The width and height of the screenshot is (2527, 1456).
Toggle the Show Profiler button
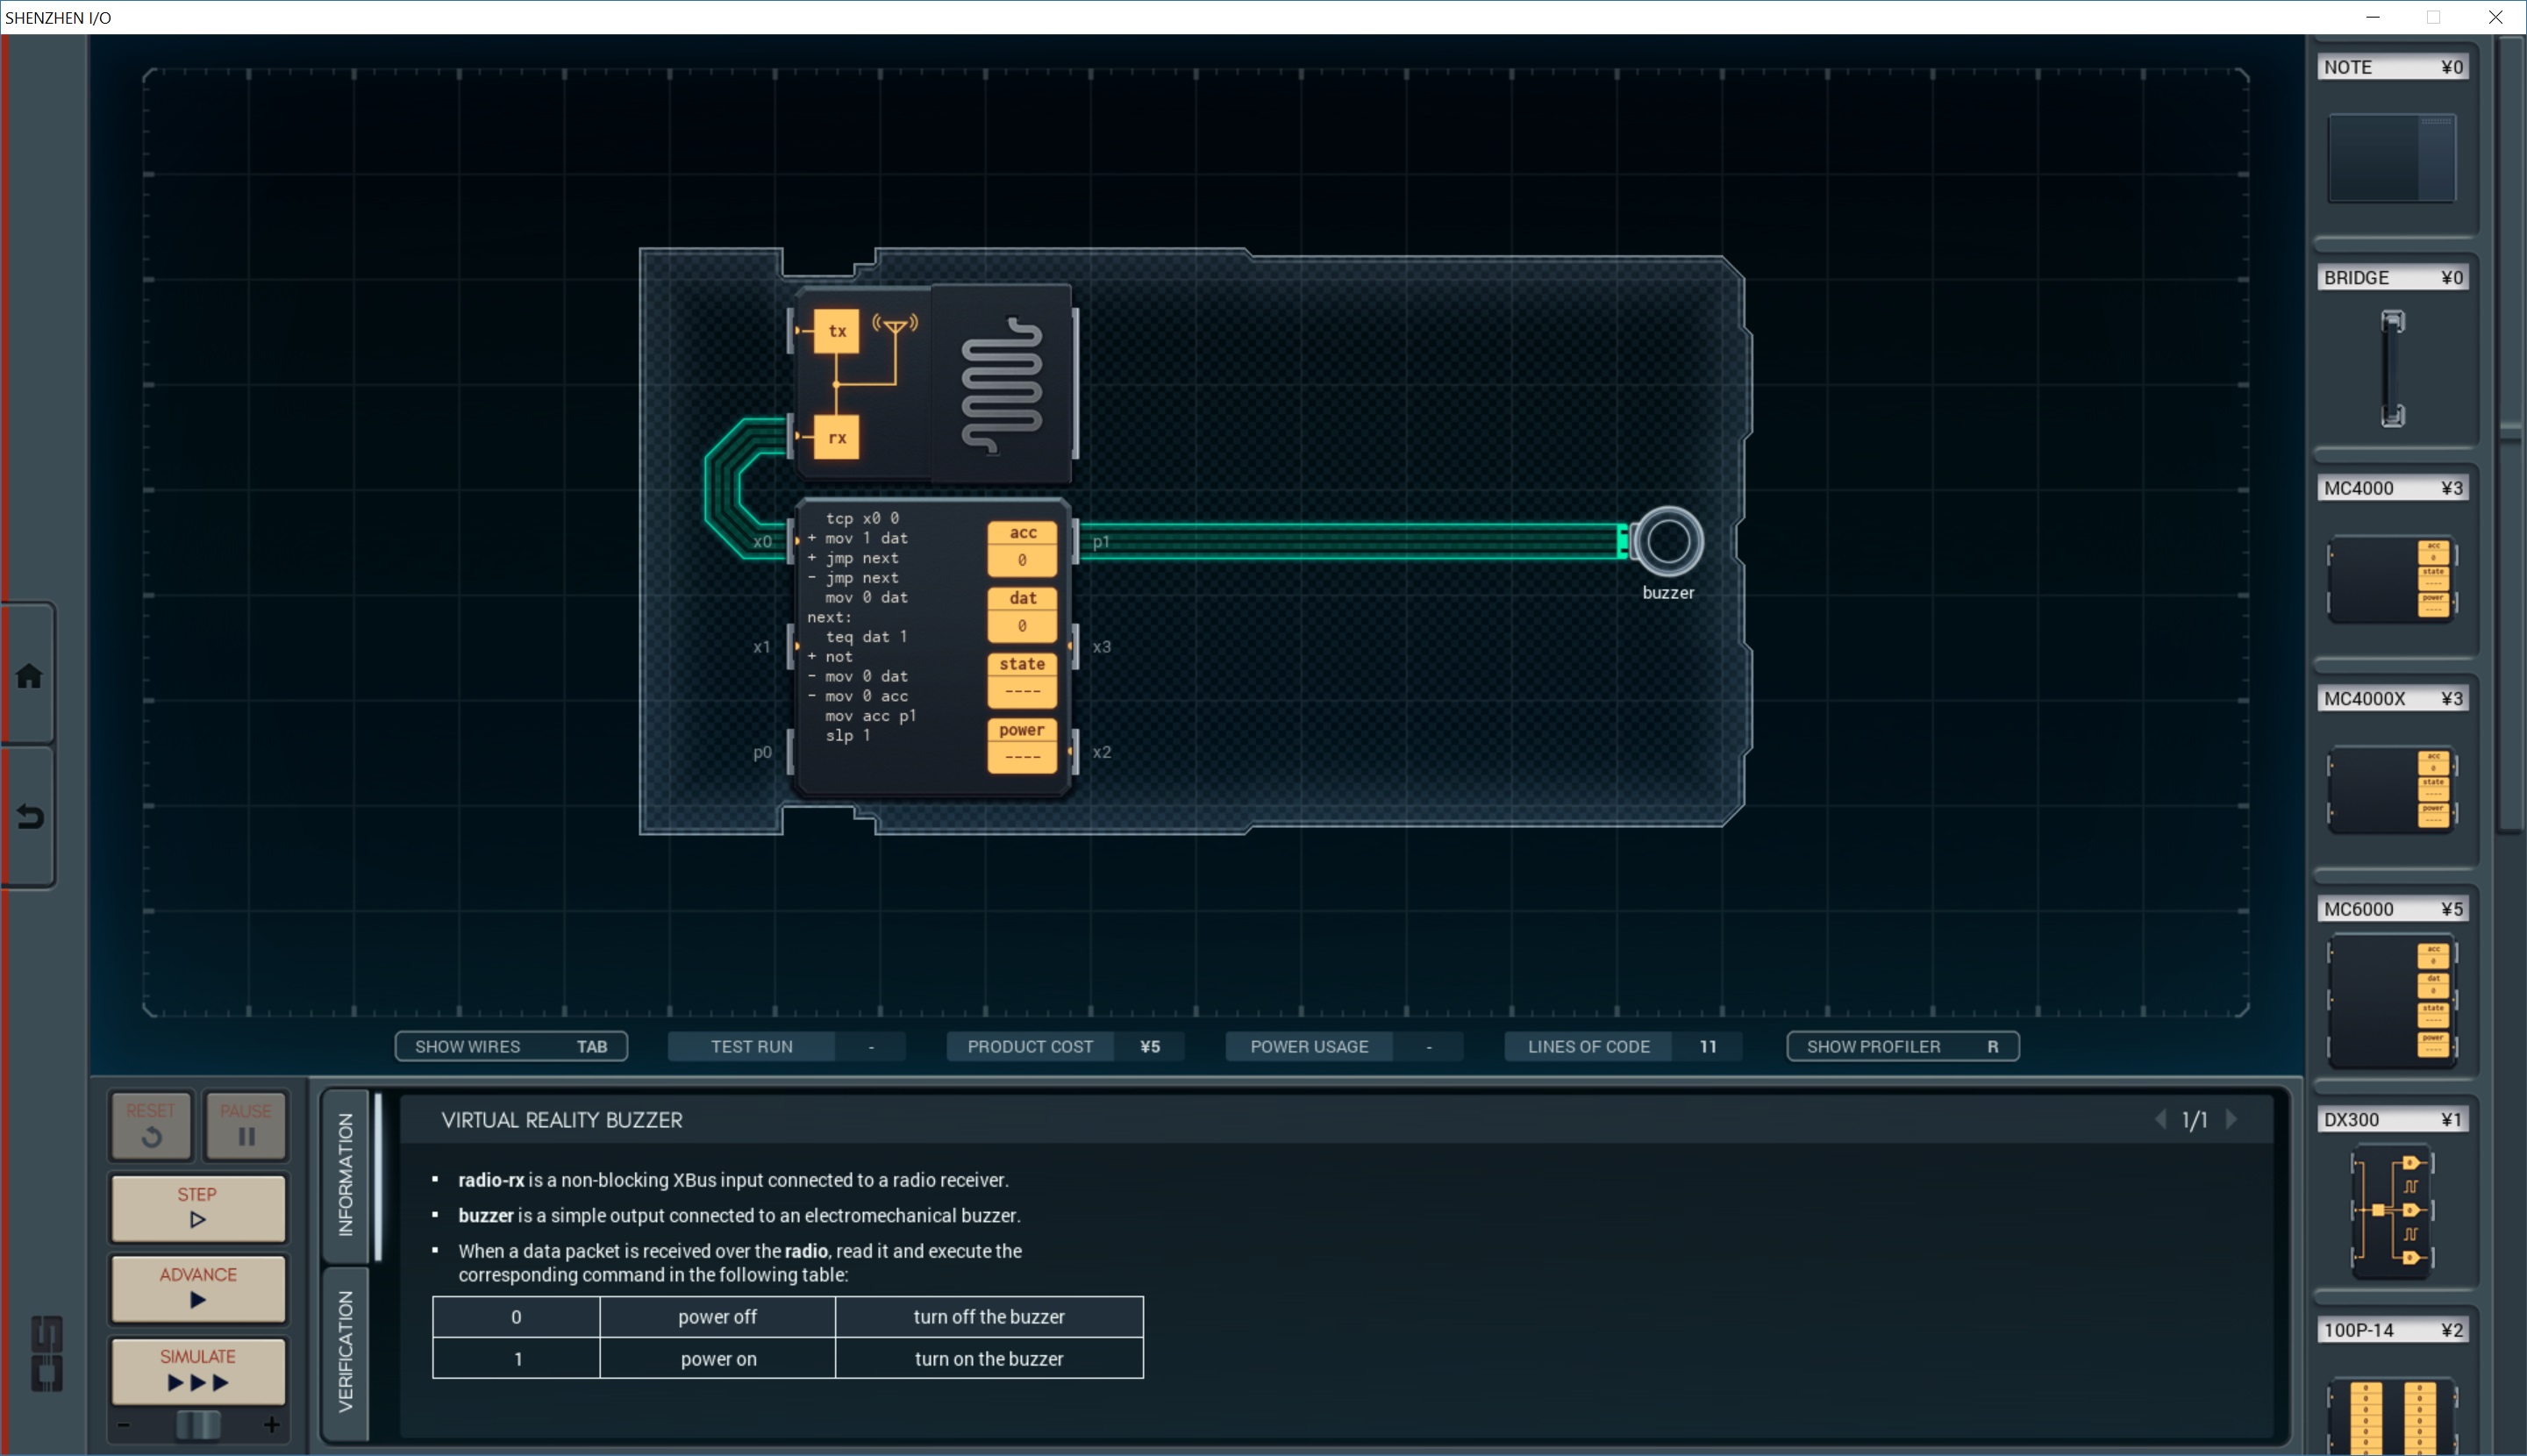click(x=1902, y=1046)
